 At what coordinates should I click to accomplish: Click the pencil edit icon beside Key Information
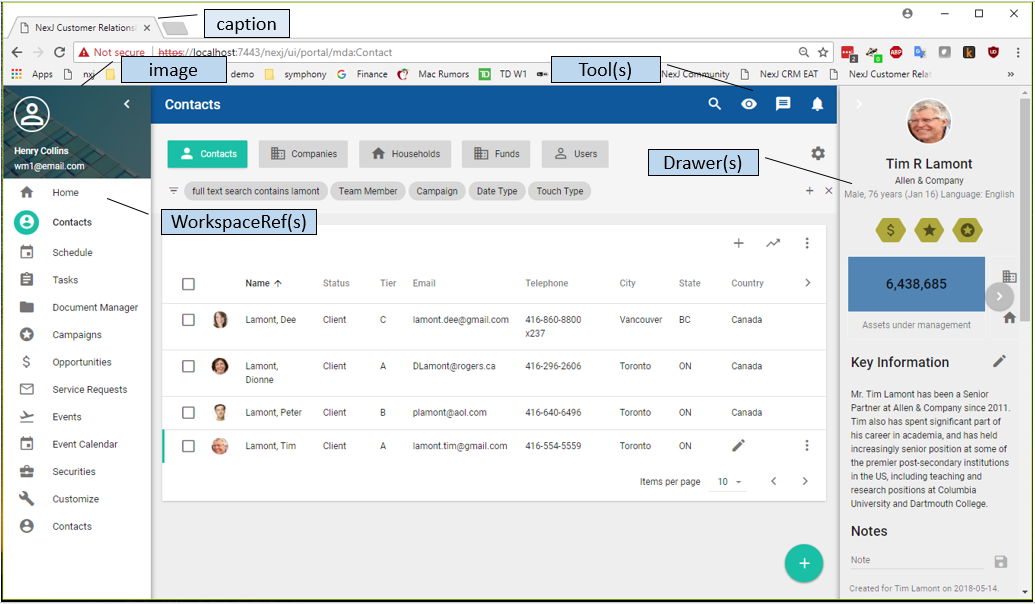tap(999, 361)
